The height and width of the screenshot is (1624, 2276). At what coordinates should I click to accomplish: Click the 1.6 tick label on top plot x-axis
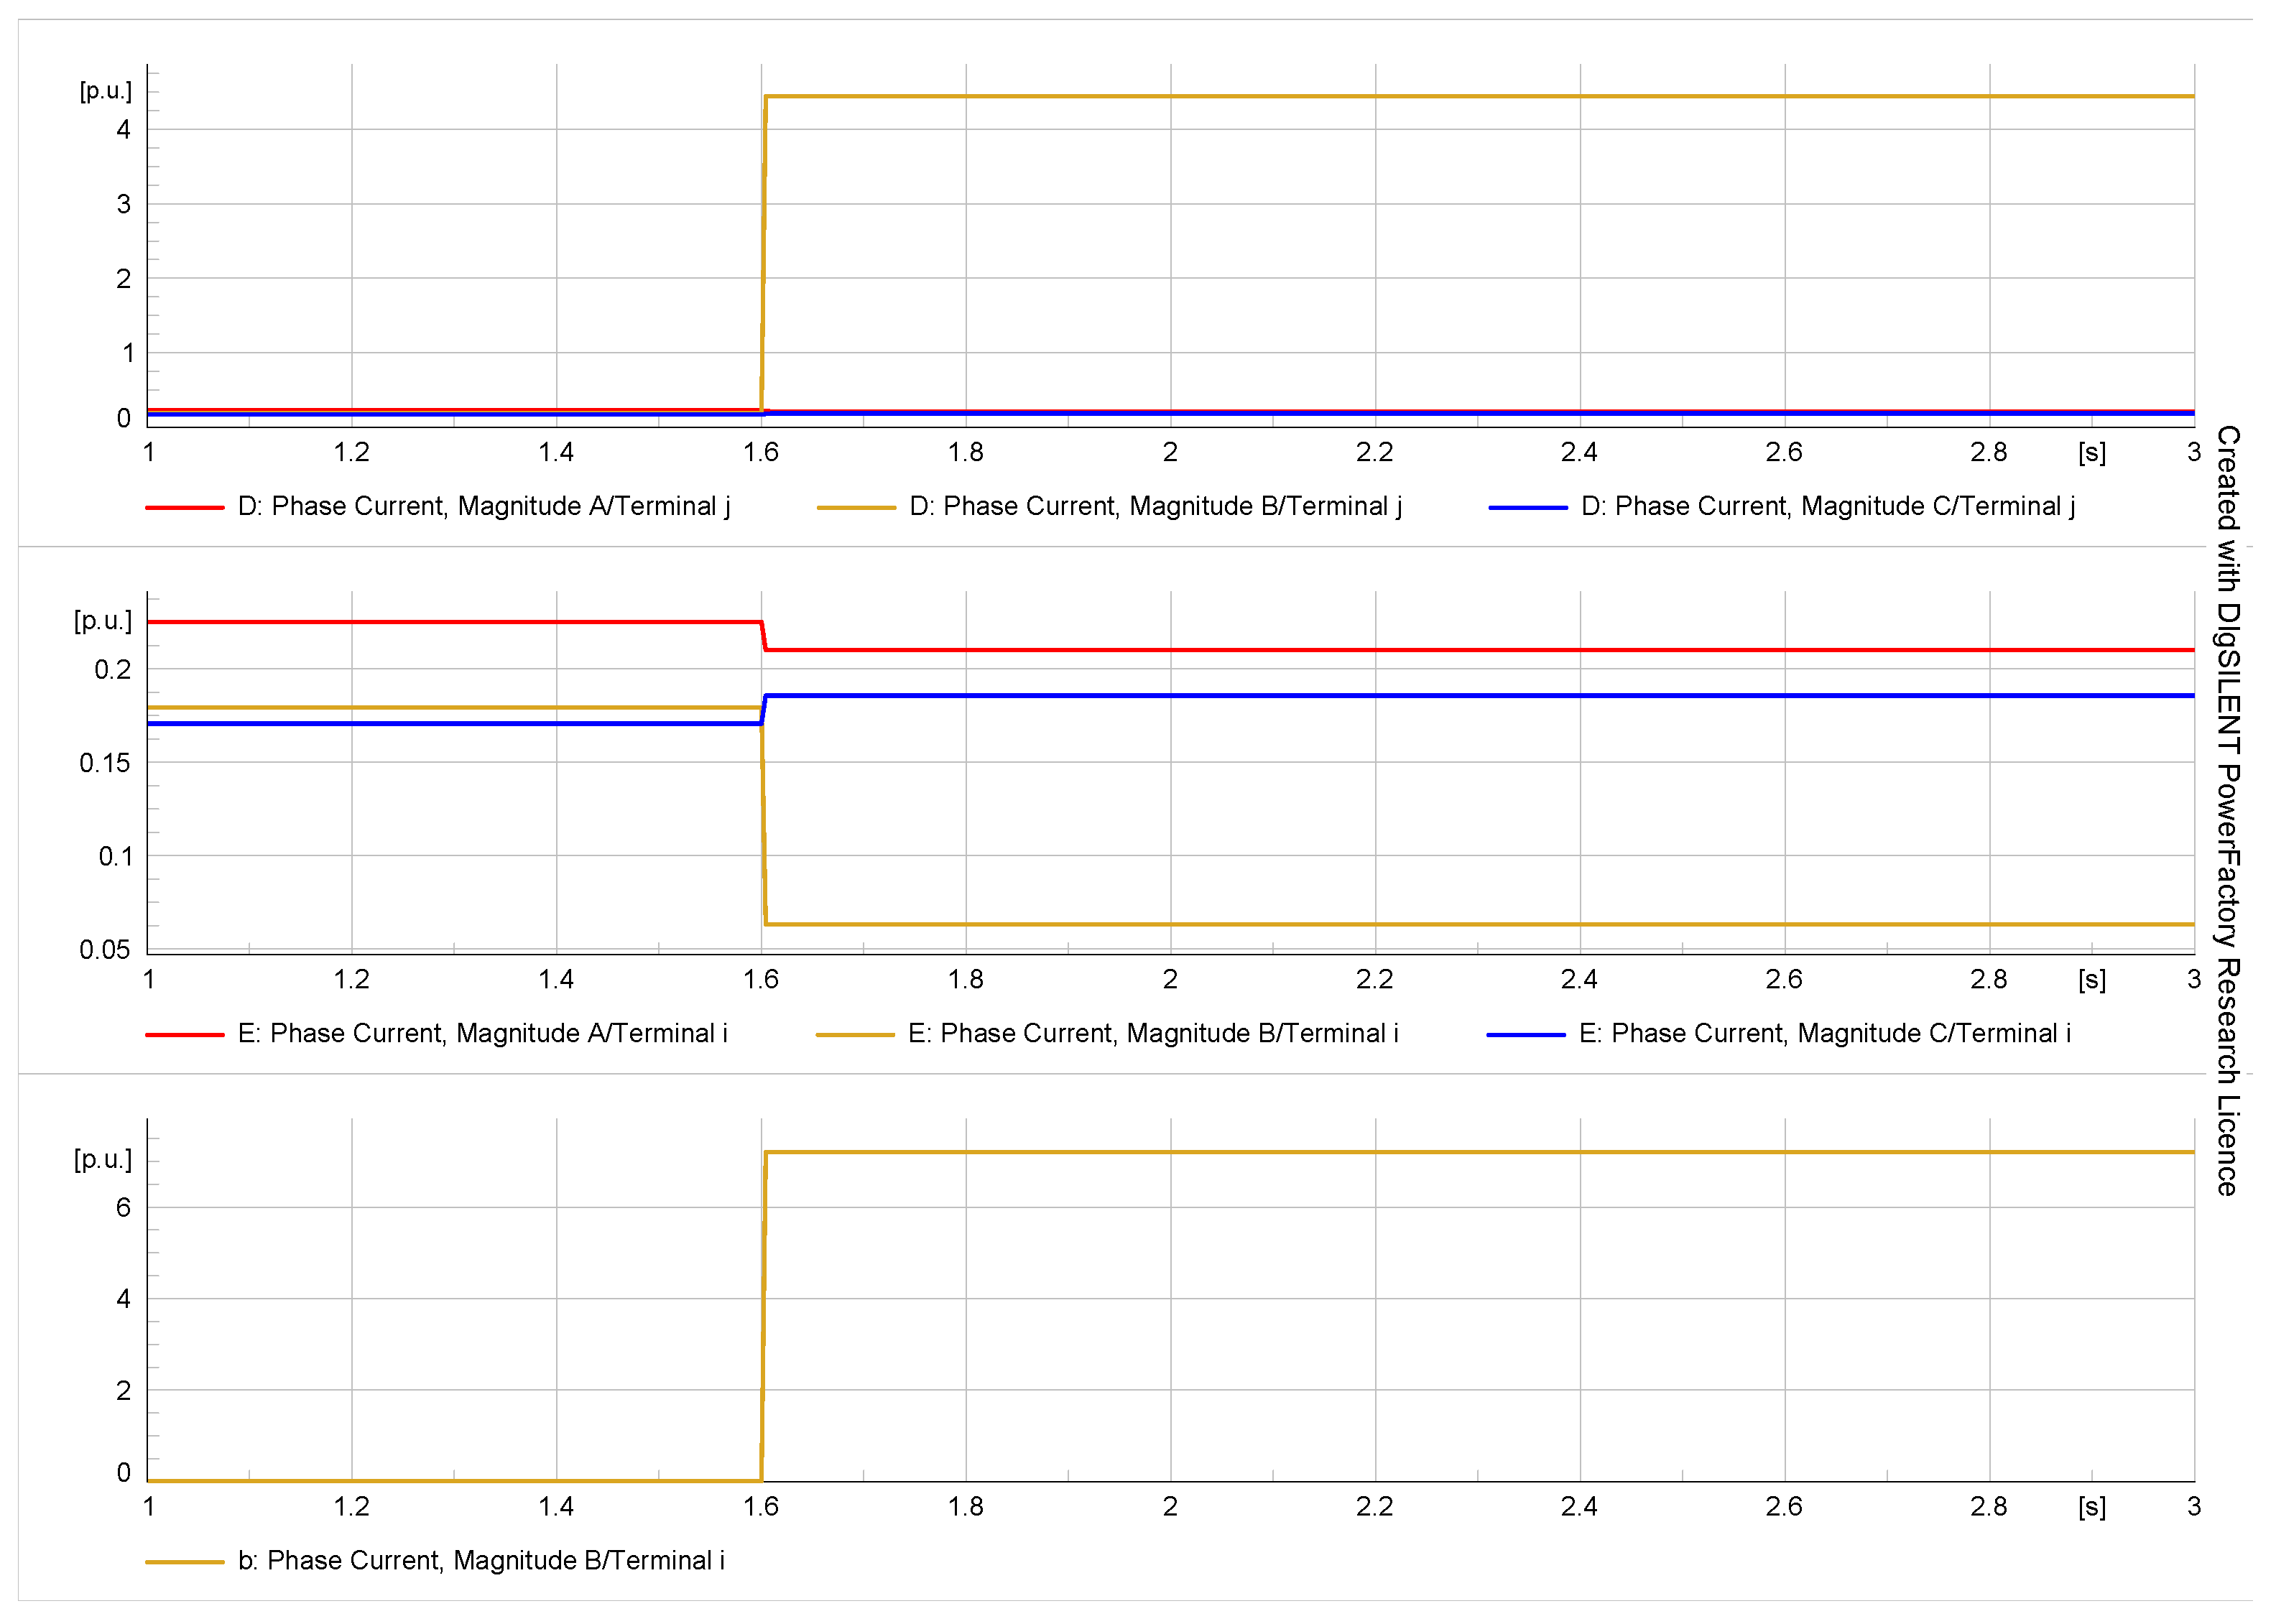(x=761, y=453)
